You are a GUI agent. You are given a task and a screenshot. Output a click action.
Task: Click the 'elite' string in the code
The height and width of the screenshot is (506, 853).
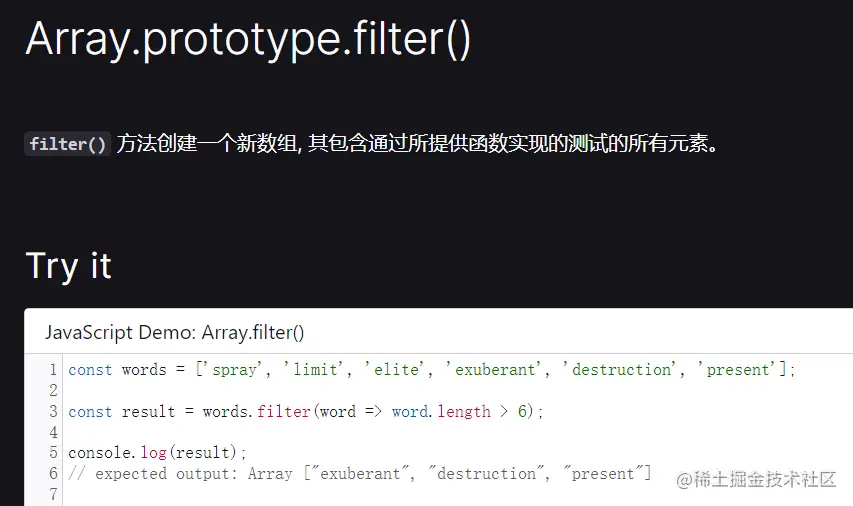pos(397,370)
